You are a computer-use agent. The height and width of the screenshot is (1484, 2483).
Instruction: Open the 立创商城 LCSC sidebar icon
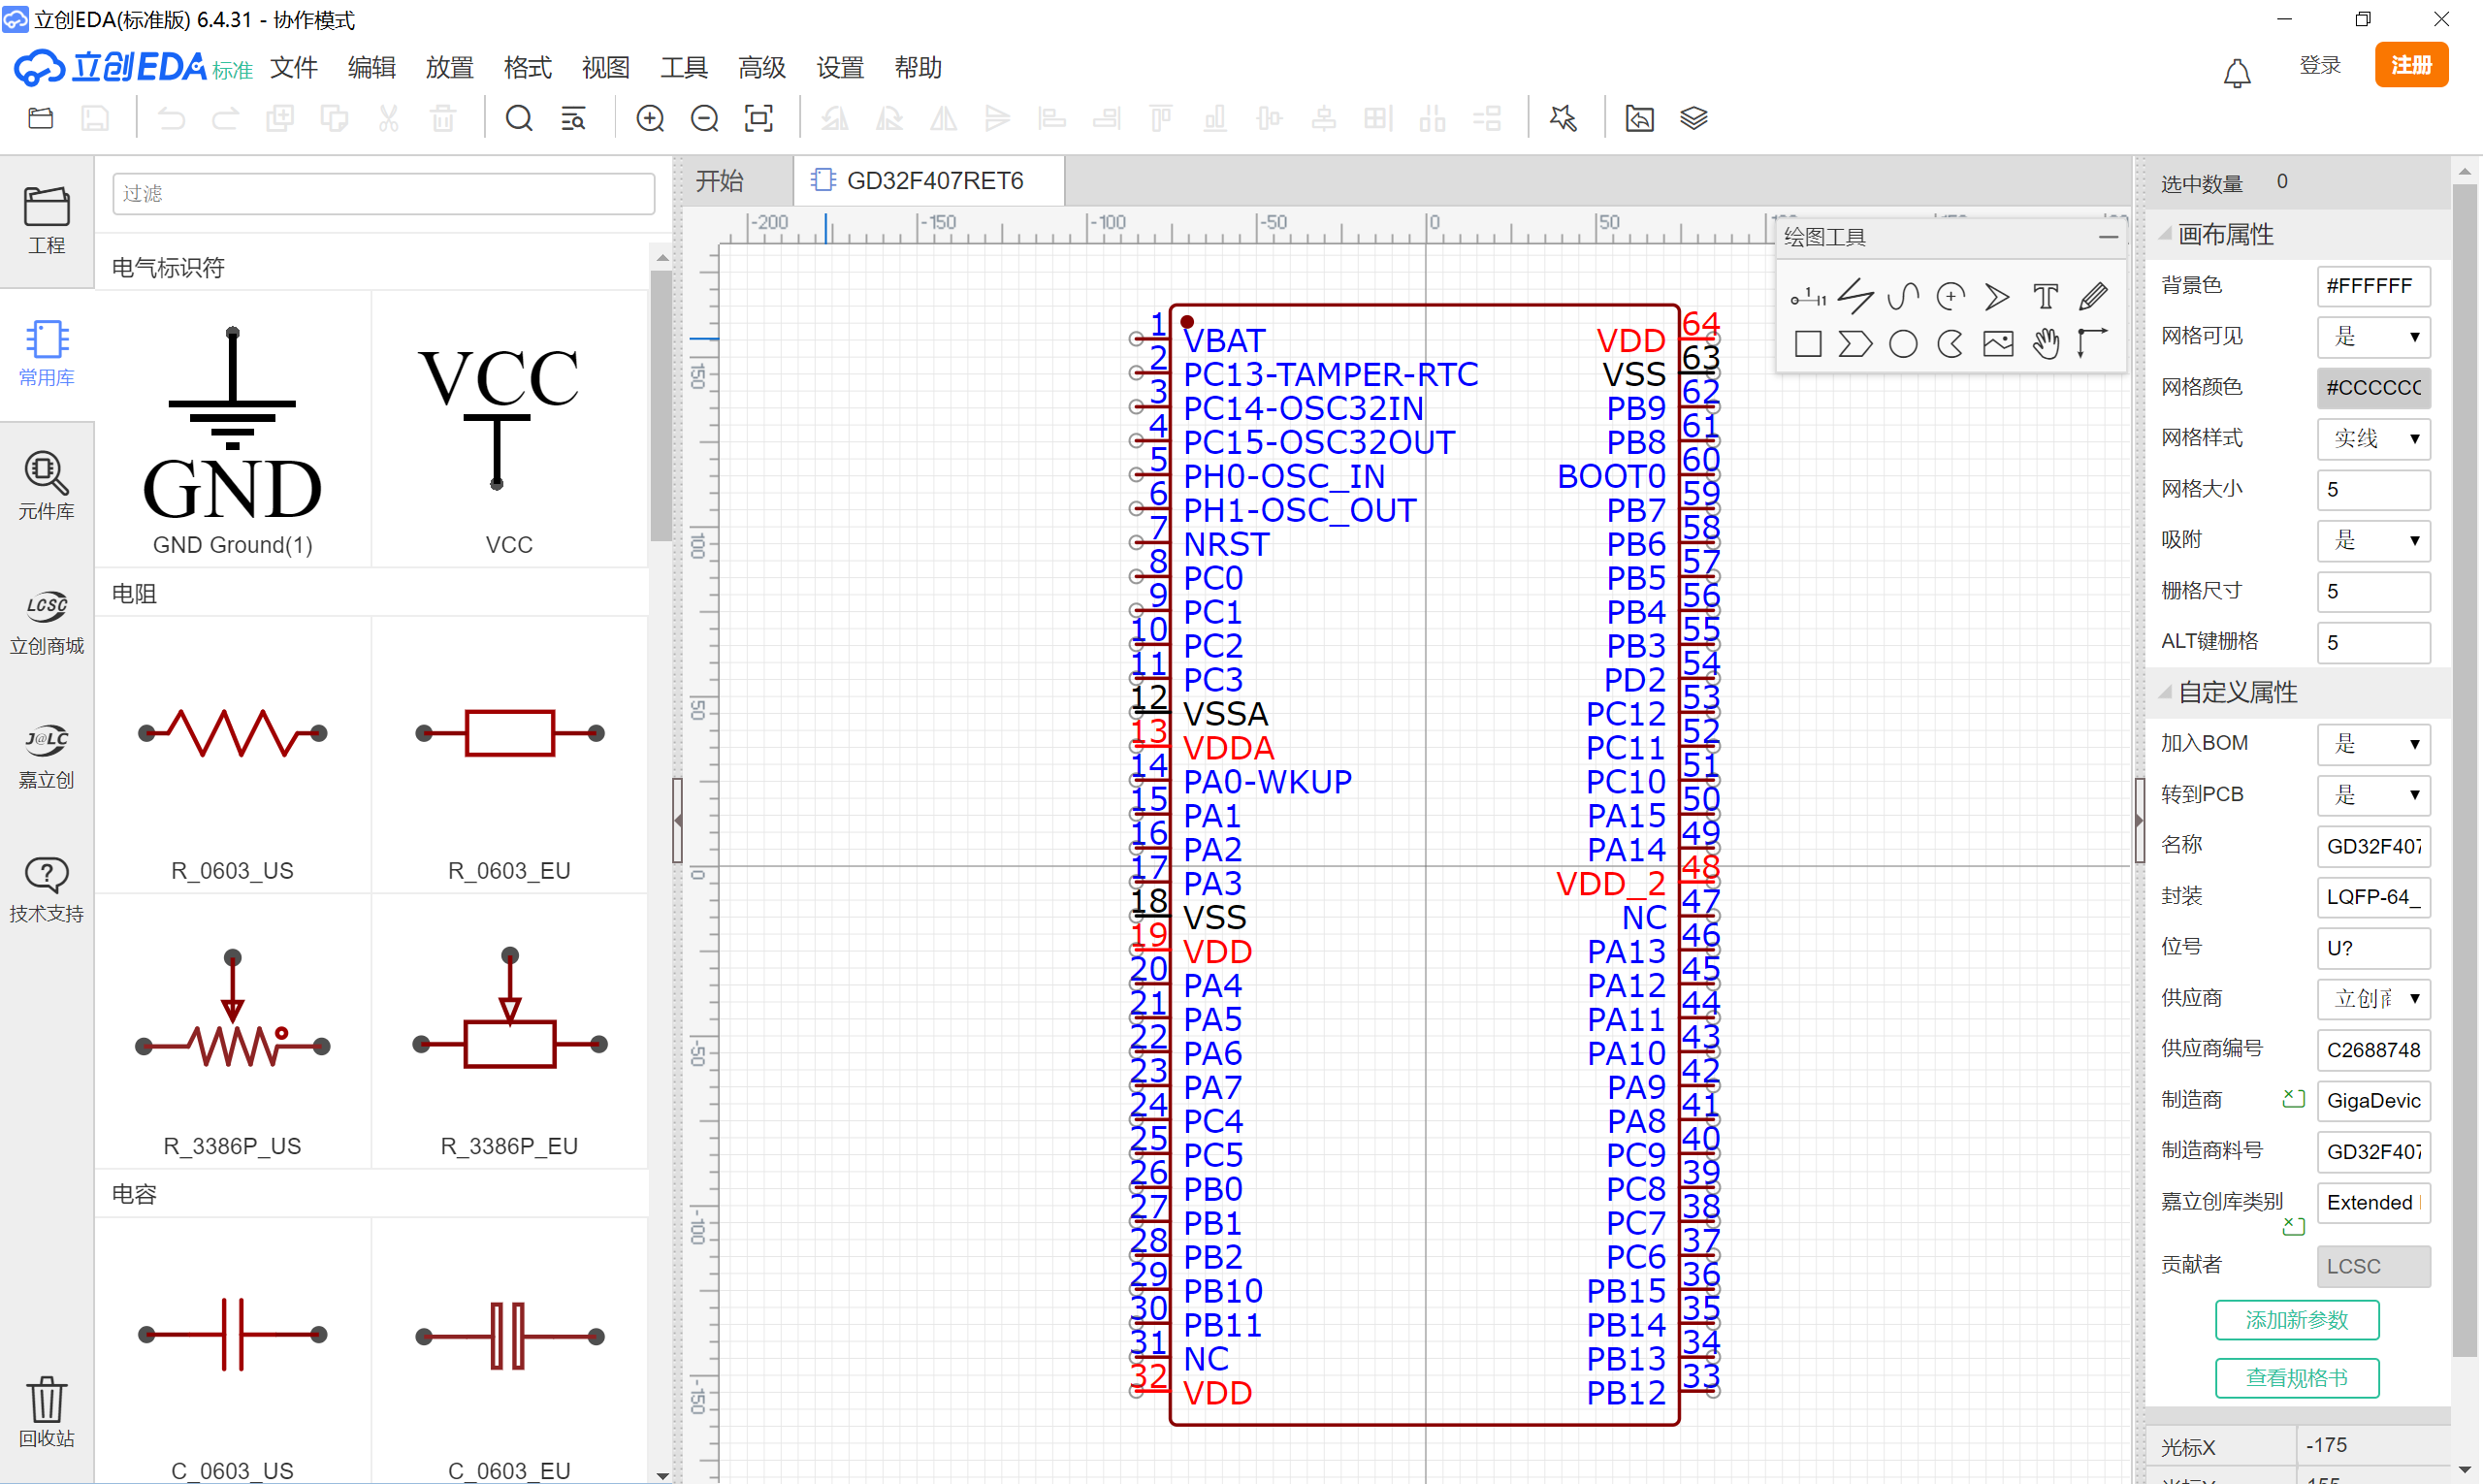[x=46, y=621]
